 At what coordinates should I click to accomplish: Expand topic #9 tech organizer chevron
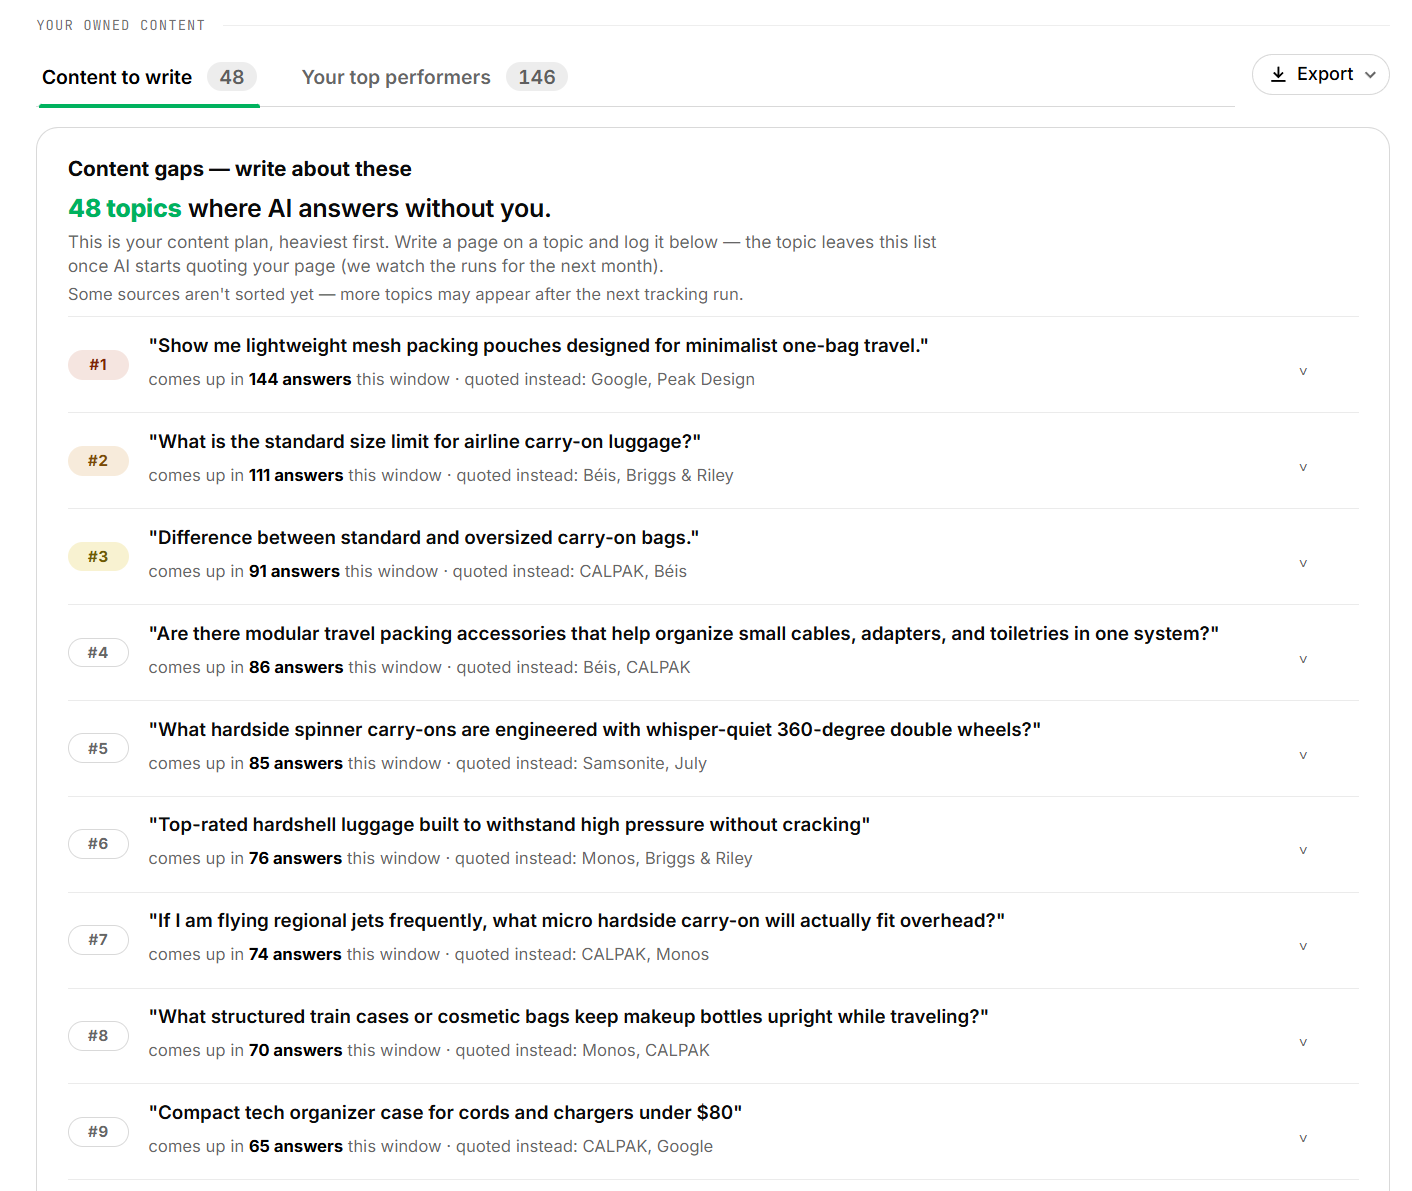[x=1303, y=1138]
